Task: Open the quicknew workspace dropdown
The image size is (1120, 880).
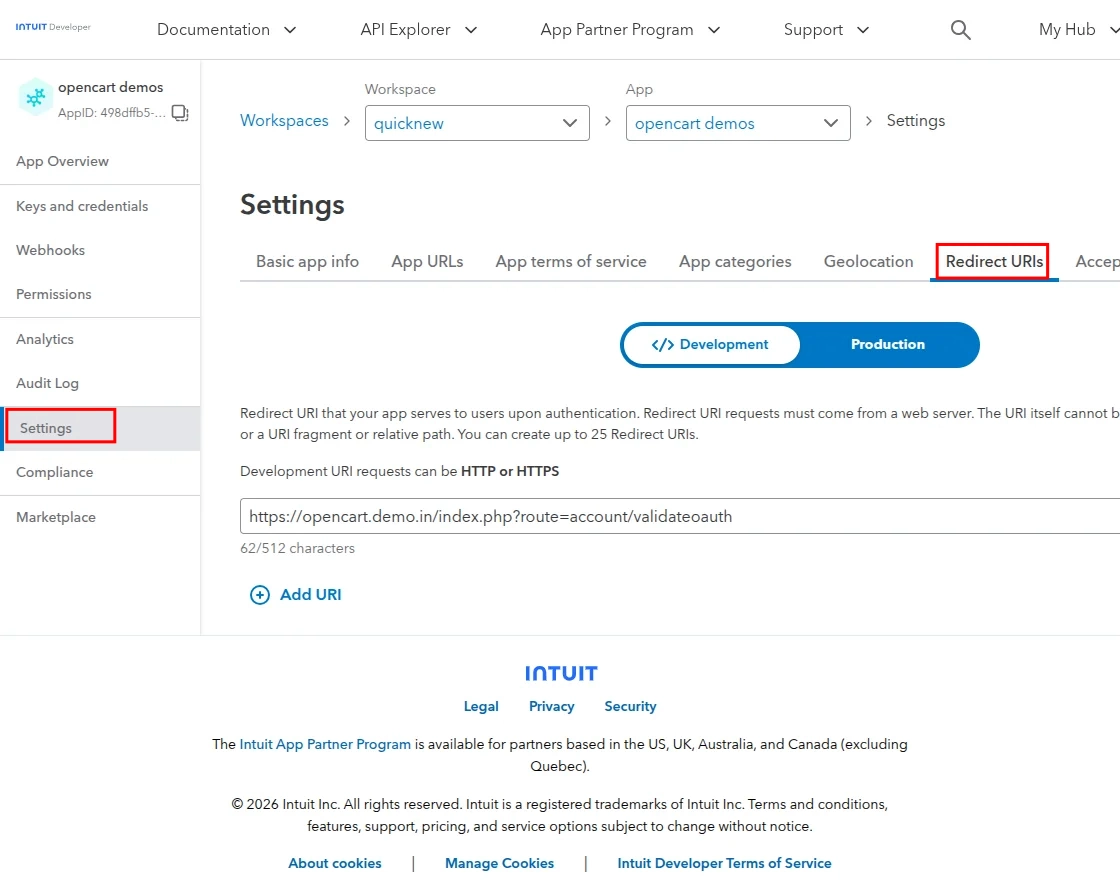Action: pos(477,124)
